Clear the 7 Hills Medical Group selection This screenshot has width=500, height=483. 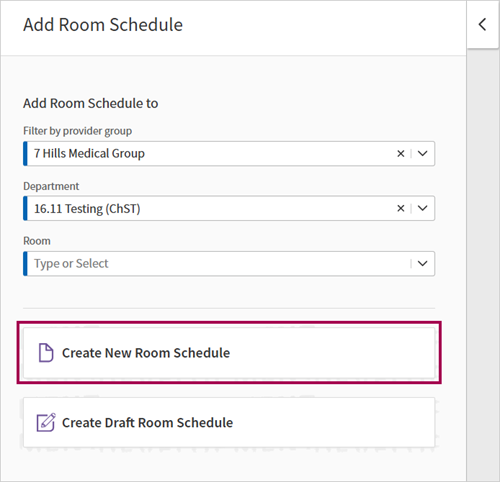click(x=401, y=154)
